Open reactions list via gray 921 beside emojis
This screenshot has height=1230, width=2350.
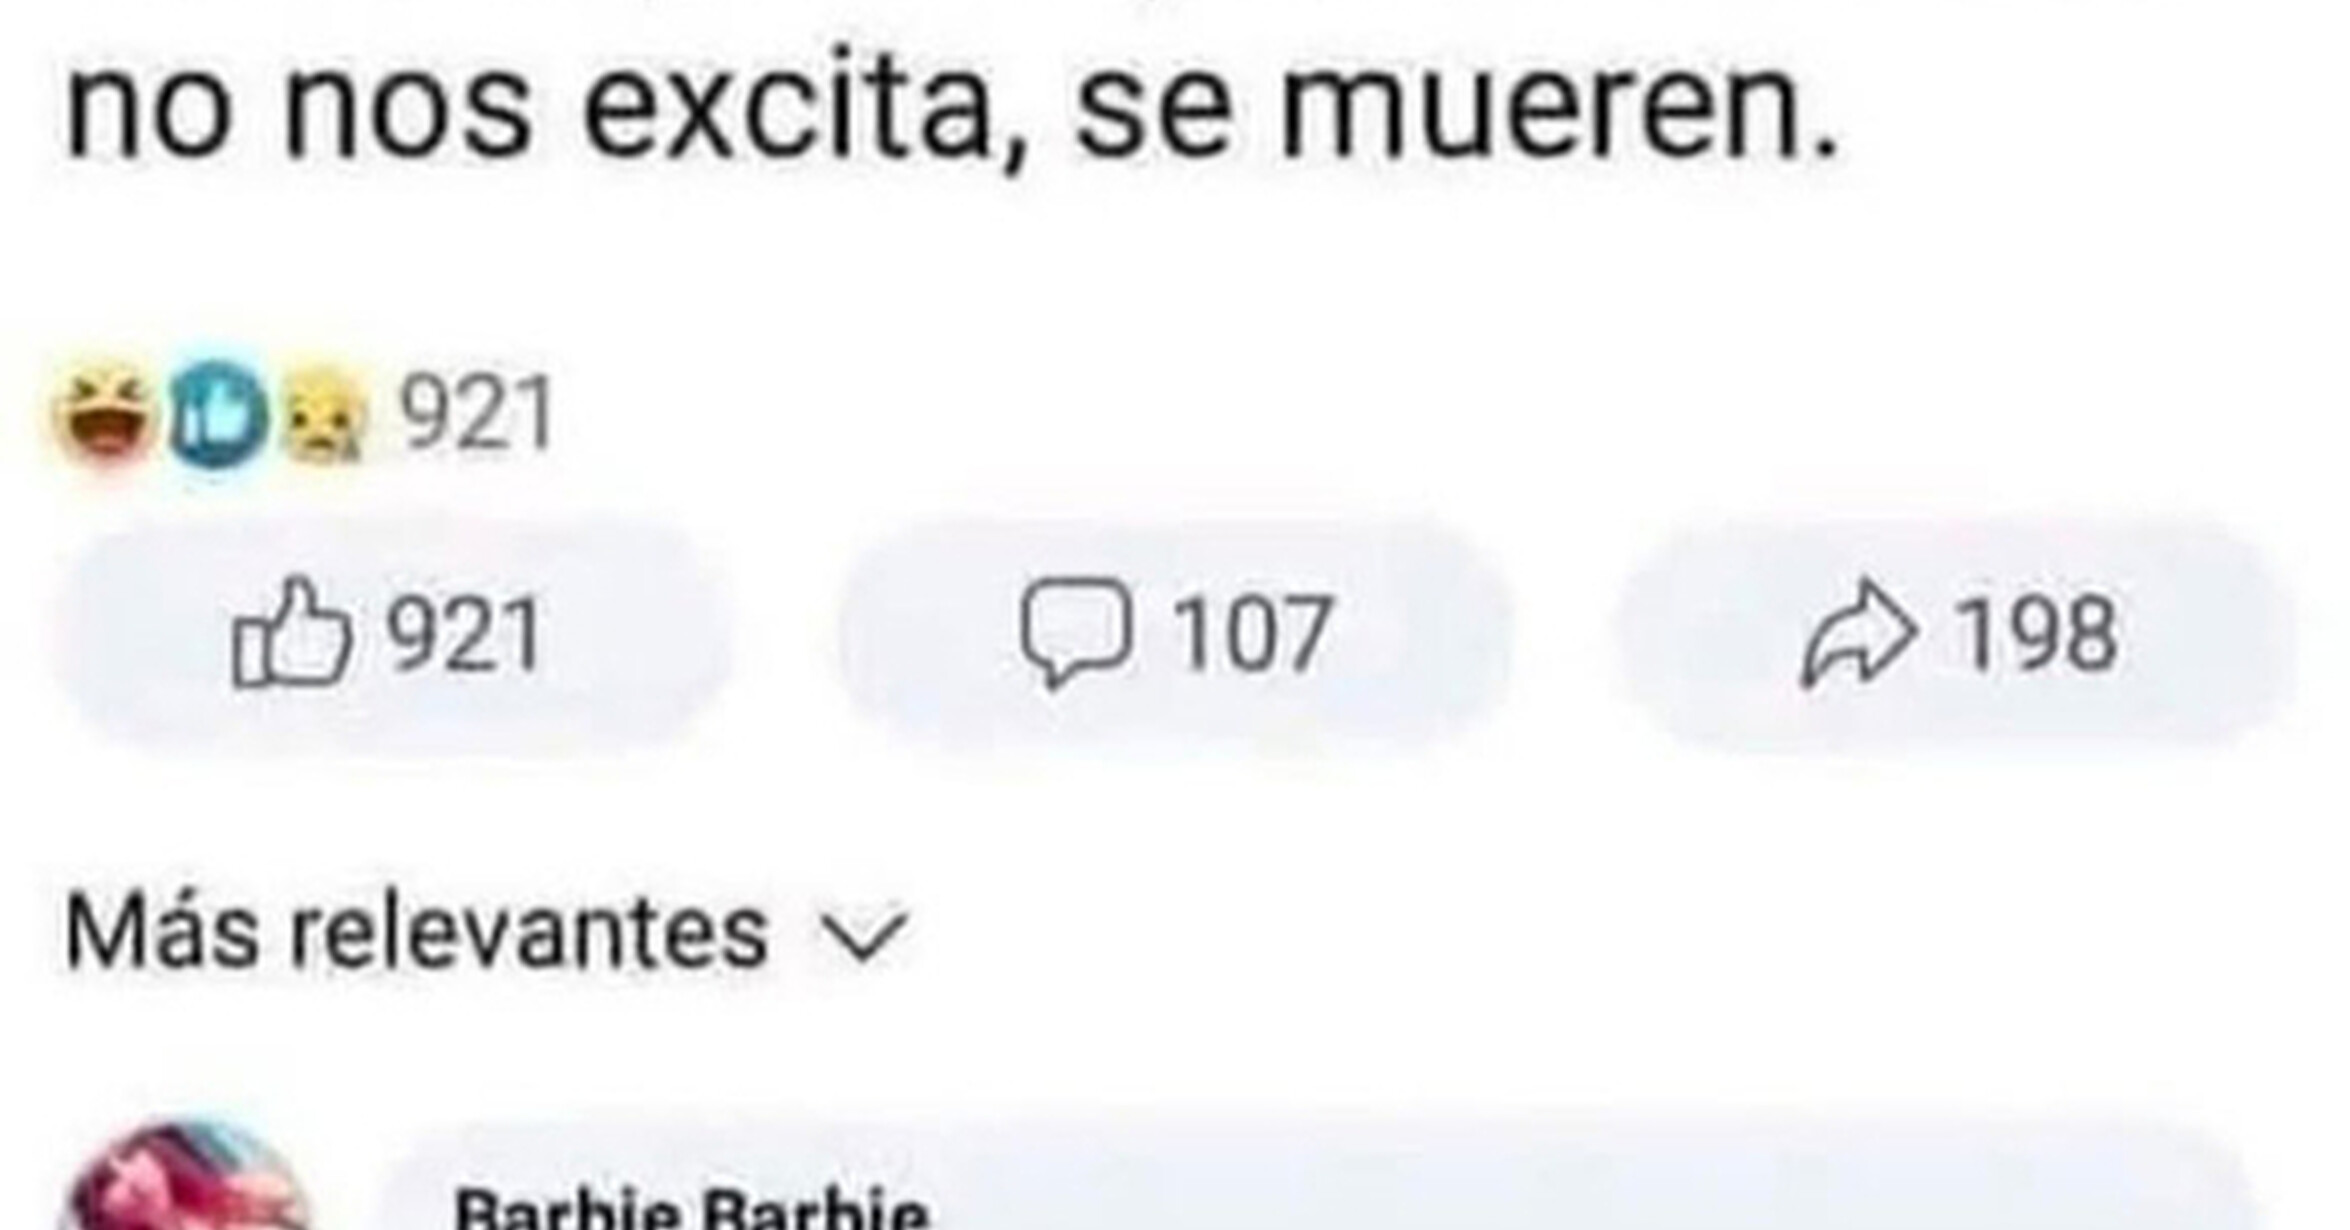coord(477,414)
